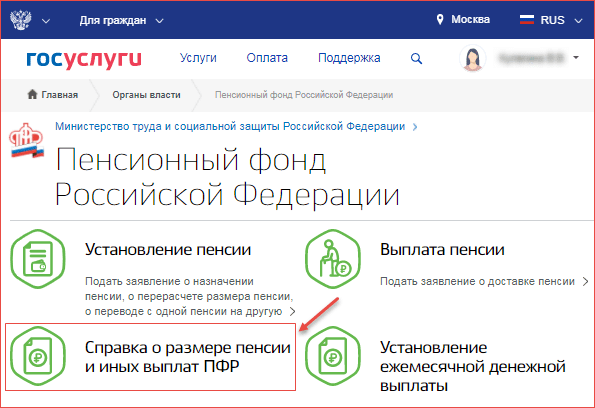Screen dimensions: 595x408
Task: Click the 'Установление пенсии' hexagon icon
Action: coord(38,259)
